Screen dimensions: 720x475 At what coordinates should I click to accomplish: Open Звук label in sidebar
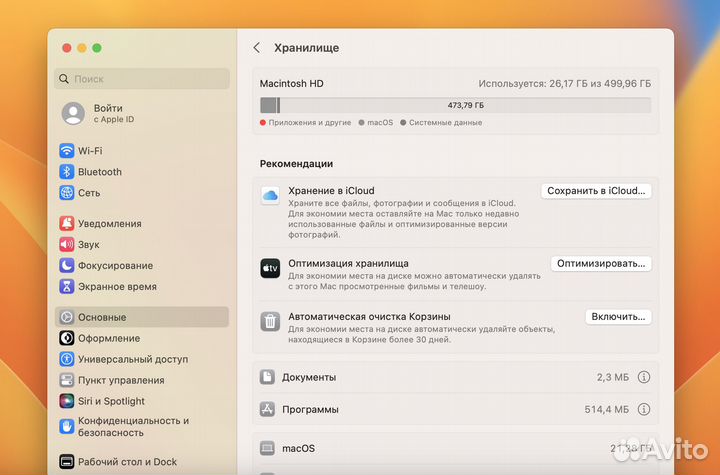coord(89,244)
